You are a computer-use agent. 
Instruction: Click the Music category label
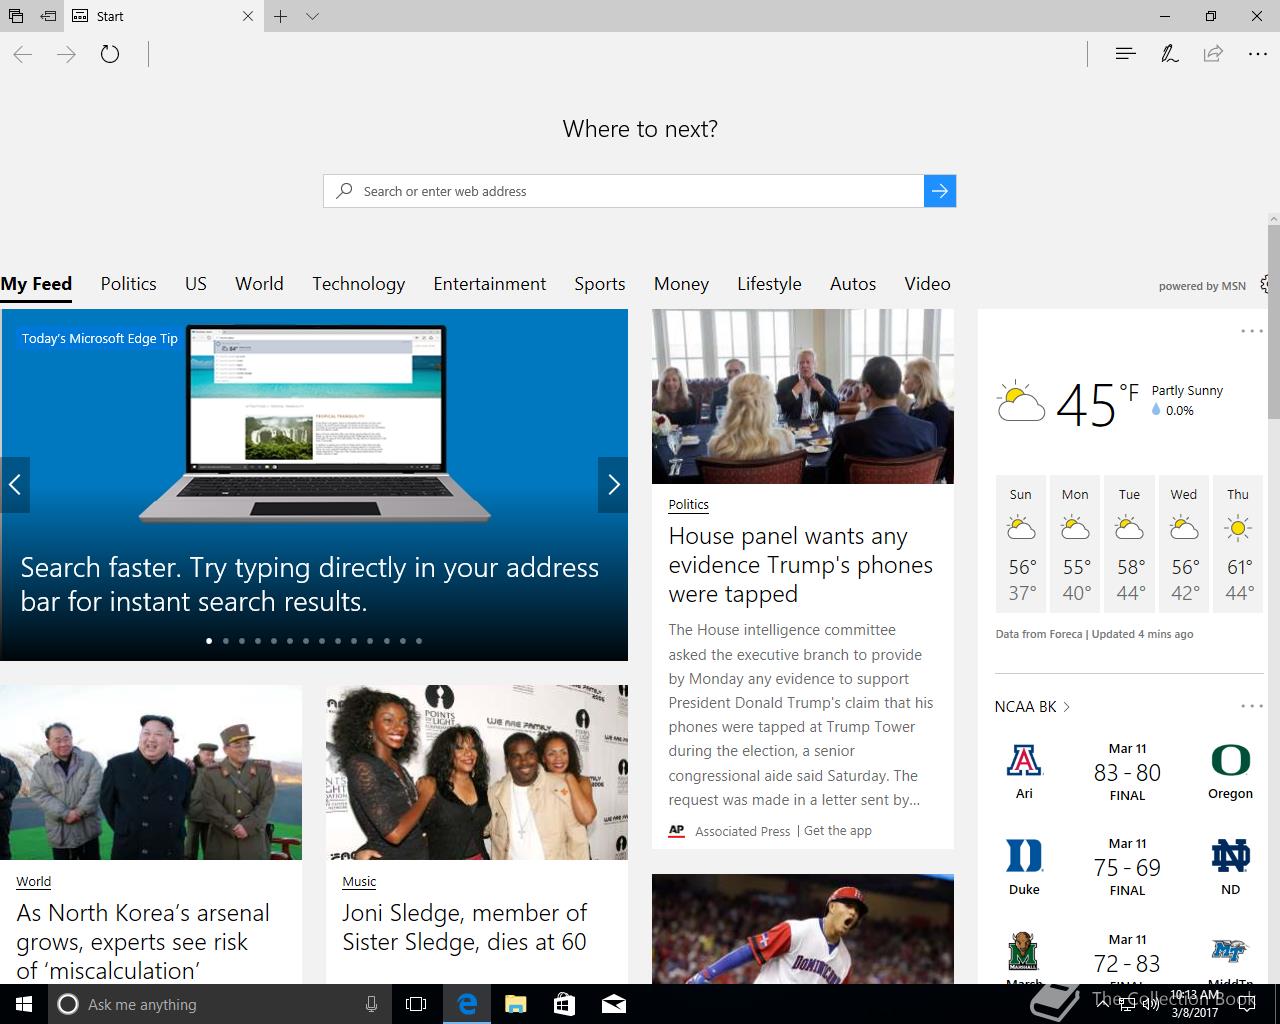click(x=359, y=882)
